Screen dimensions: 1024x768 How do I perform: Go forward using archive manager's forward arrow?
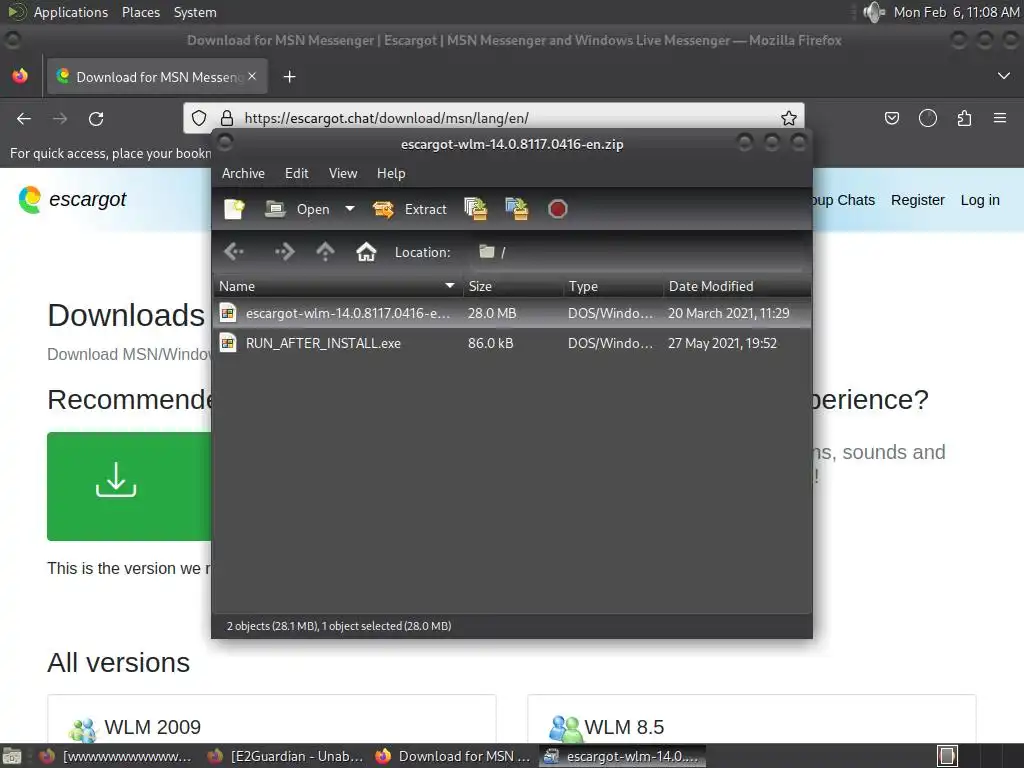point(284,251)
